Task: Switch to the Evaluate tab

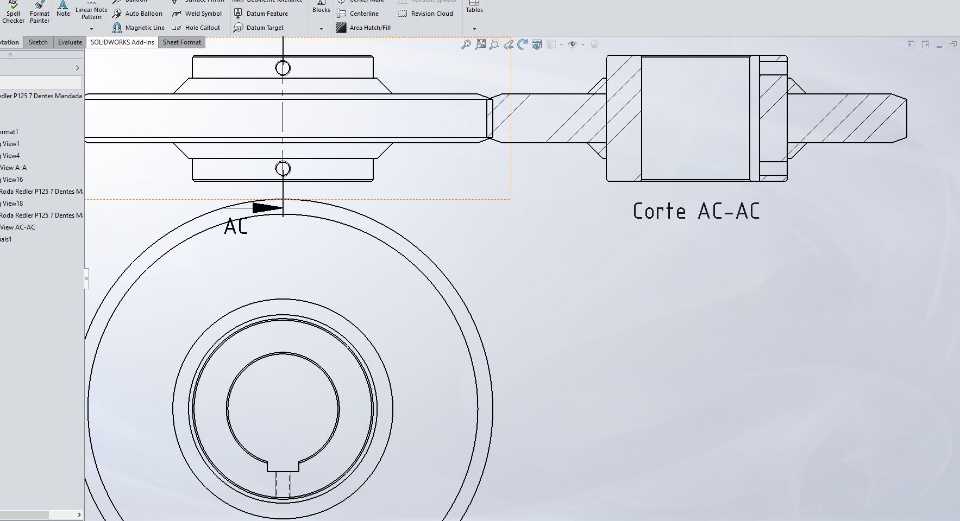Action: pos(70,42)
